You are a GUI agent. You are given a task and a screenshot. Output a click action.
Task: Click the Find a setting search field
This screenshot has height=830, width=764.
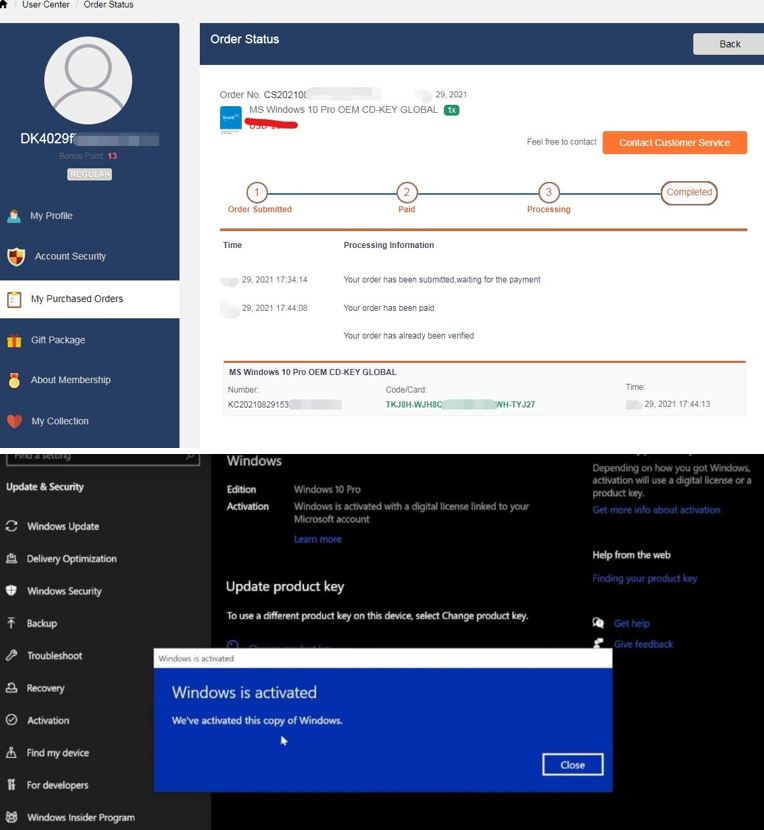point(102,457)
